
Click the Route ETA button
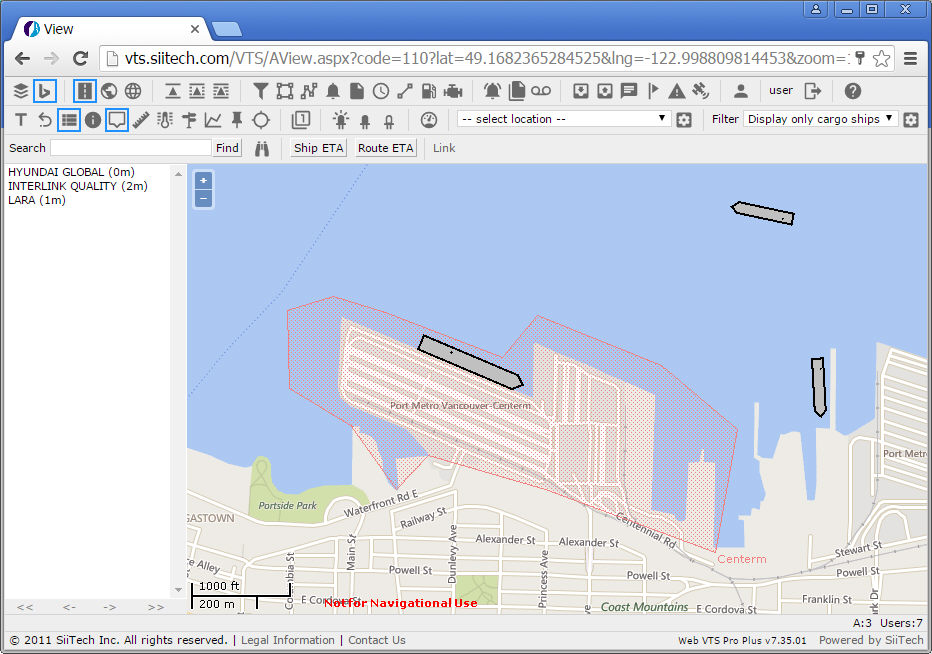coord(386,148)
